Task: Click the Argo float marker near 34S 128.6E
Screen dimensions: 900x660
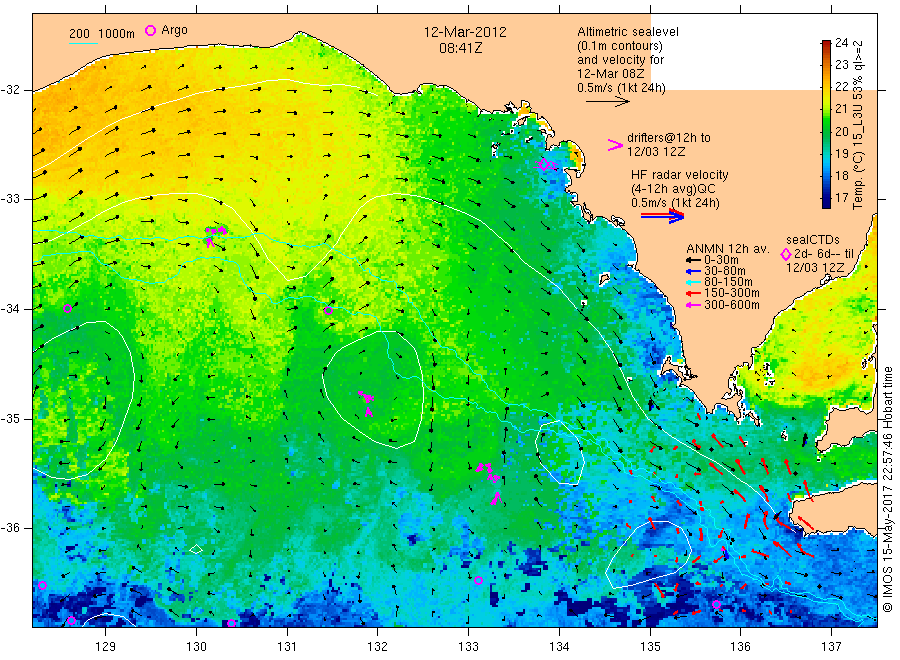Action: pyautogui.click(x=67, y=308)
